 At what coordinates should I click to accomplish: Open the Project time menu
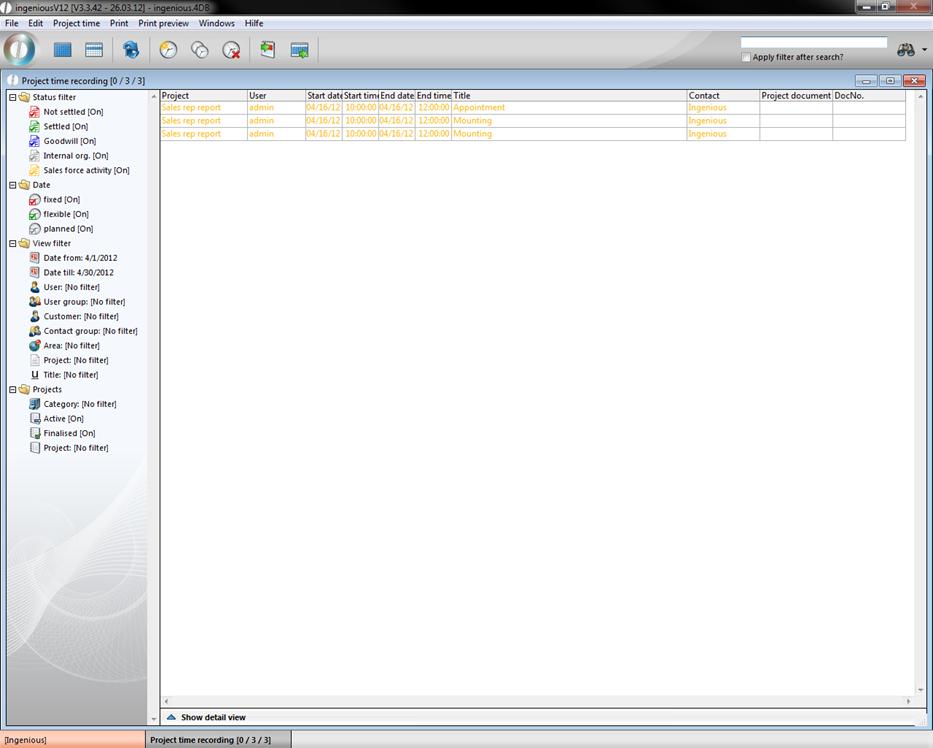[76, 23]
